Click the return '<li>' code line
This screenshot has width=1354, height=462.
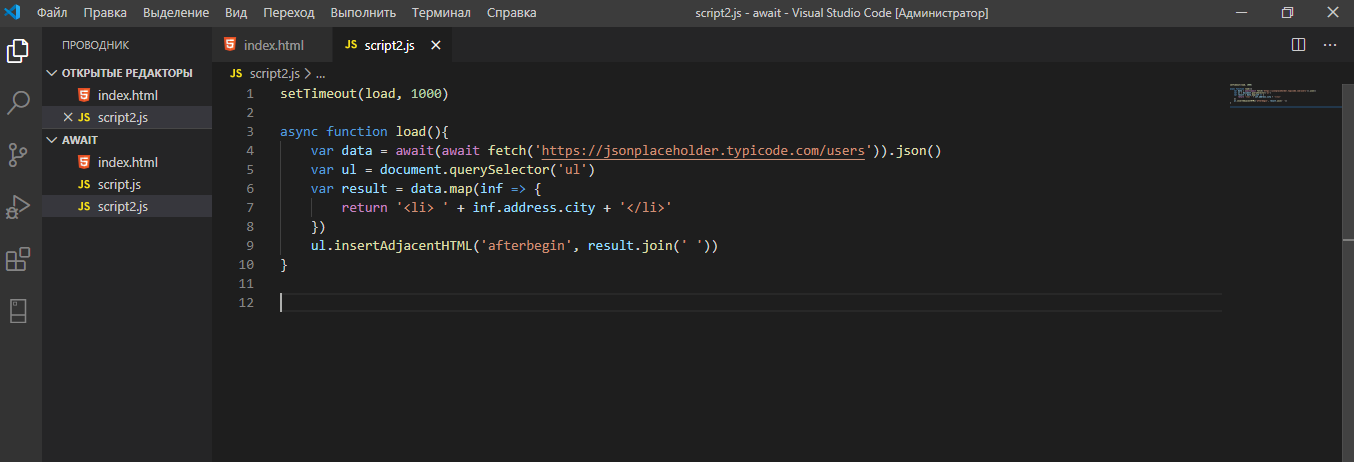point(506,208)
